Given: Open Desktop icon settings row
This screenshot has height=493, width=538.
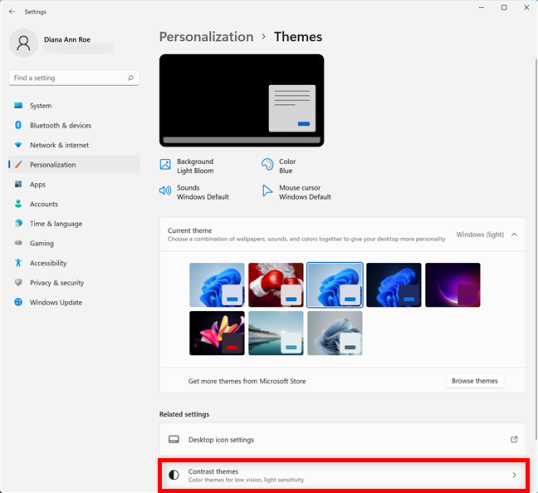Looking at the screenshot, I should click(x=343, y=439).
